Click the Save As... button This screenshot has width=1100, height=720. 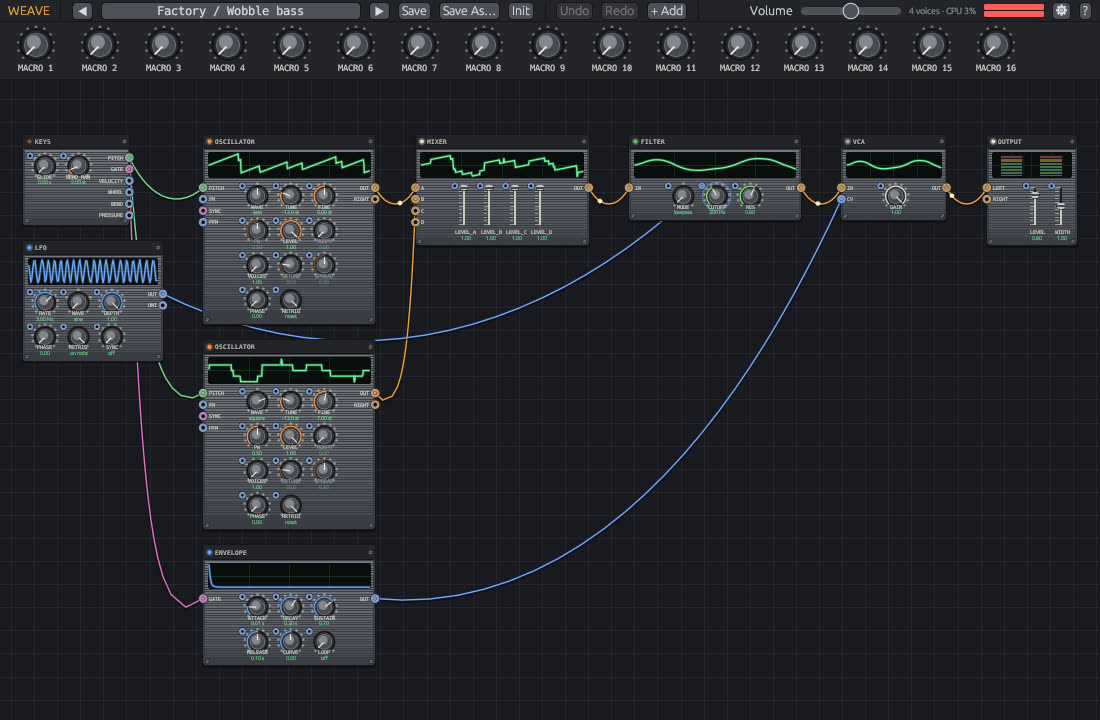click(469, 11)
